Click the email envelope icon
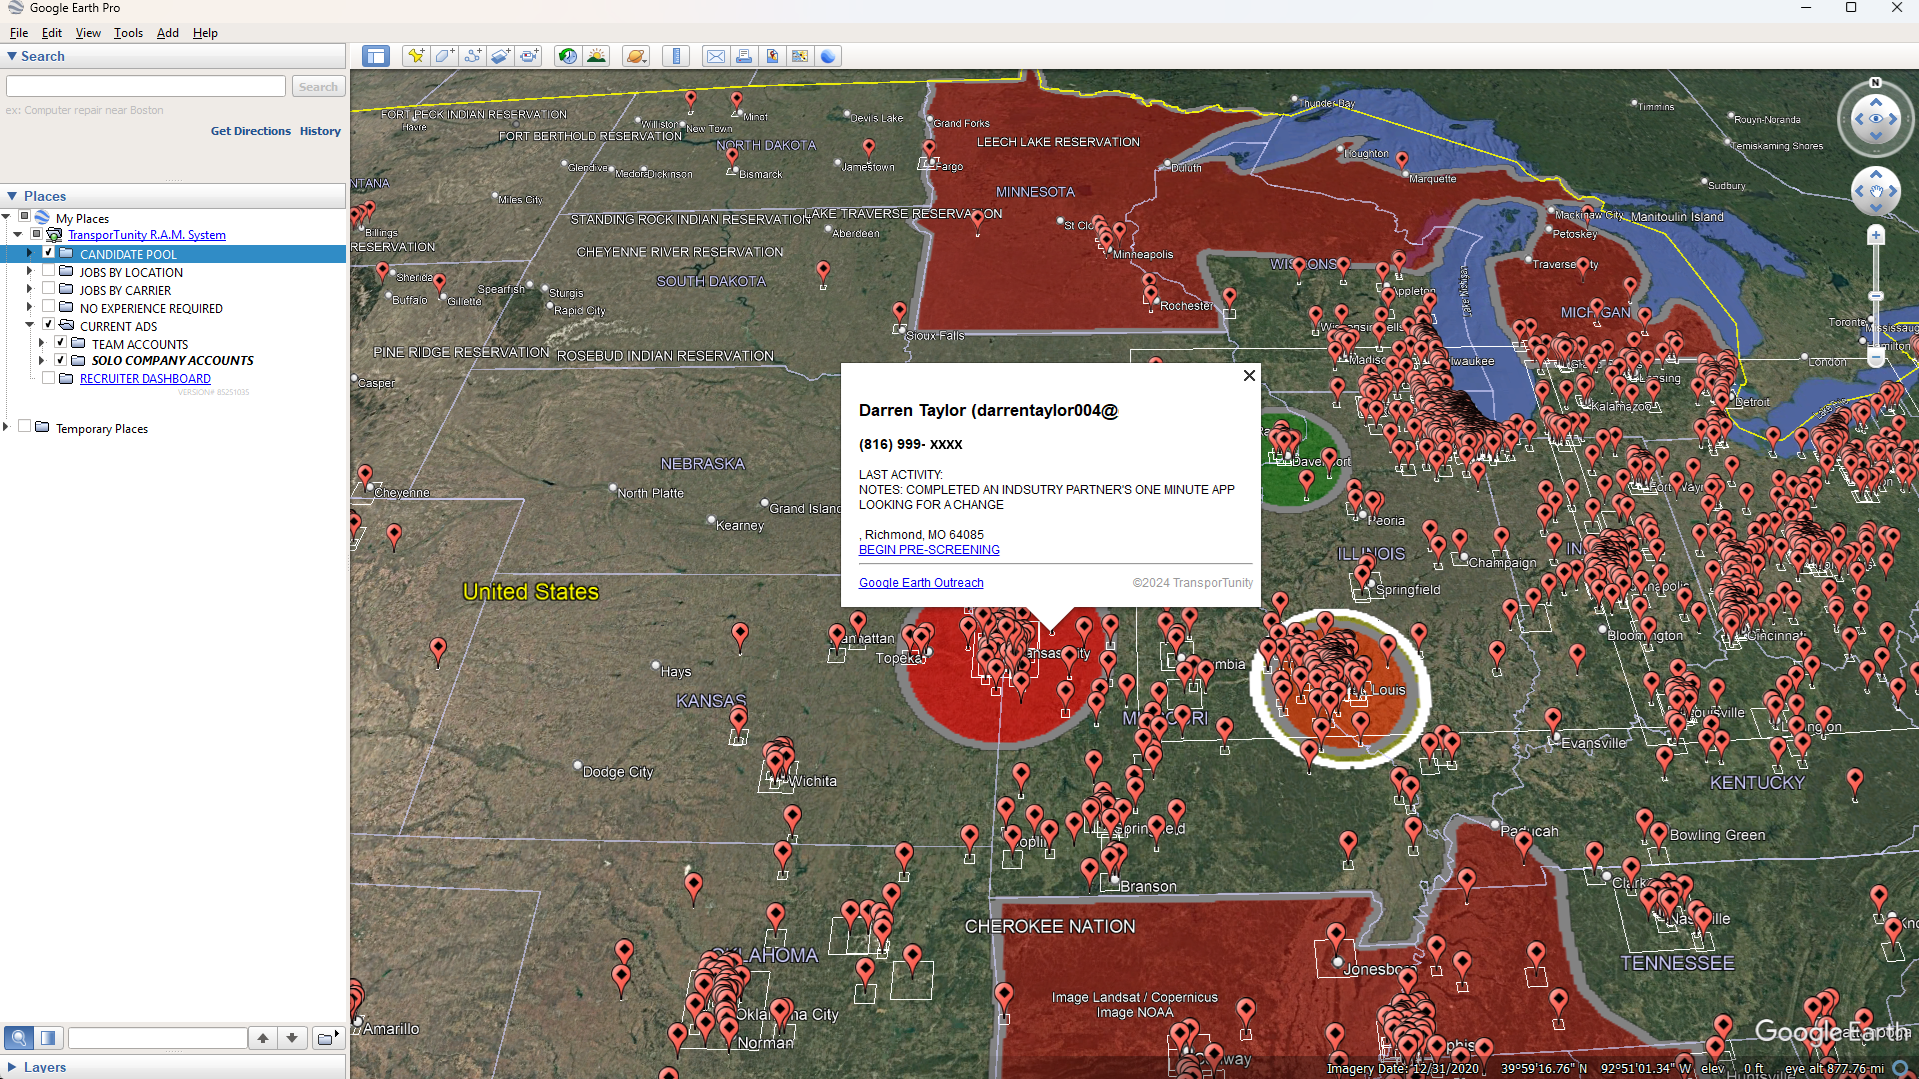 pyautogui.click(x=716, y=56)
